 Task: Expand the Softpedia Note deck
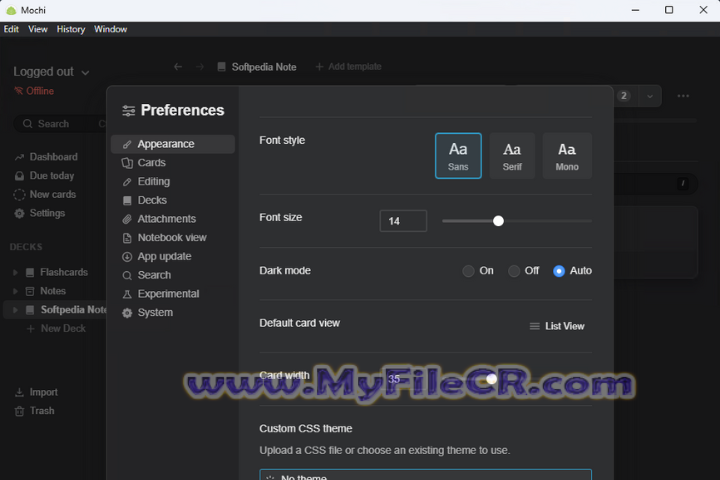[x=15, y=310]
